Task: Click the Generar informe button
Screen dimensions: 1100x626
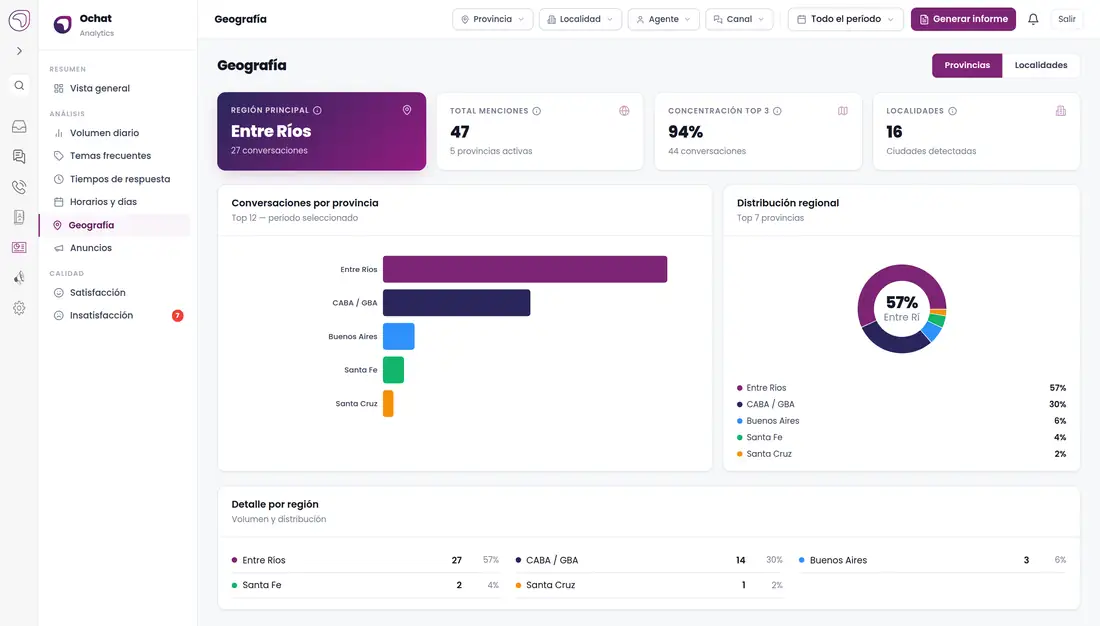Action: pos(963,19)
